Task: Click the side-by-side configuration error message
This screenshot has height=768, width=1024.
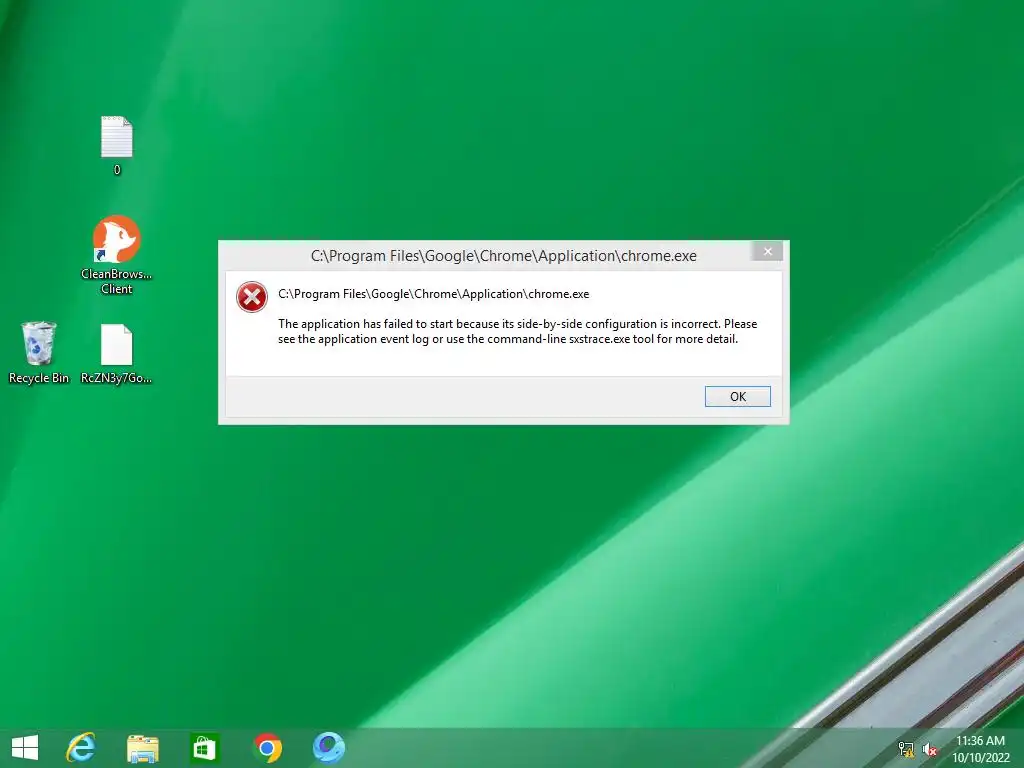Action: tap(517, 331)
